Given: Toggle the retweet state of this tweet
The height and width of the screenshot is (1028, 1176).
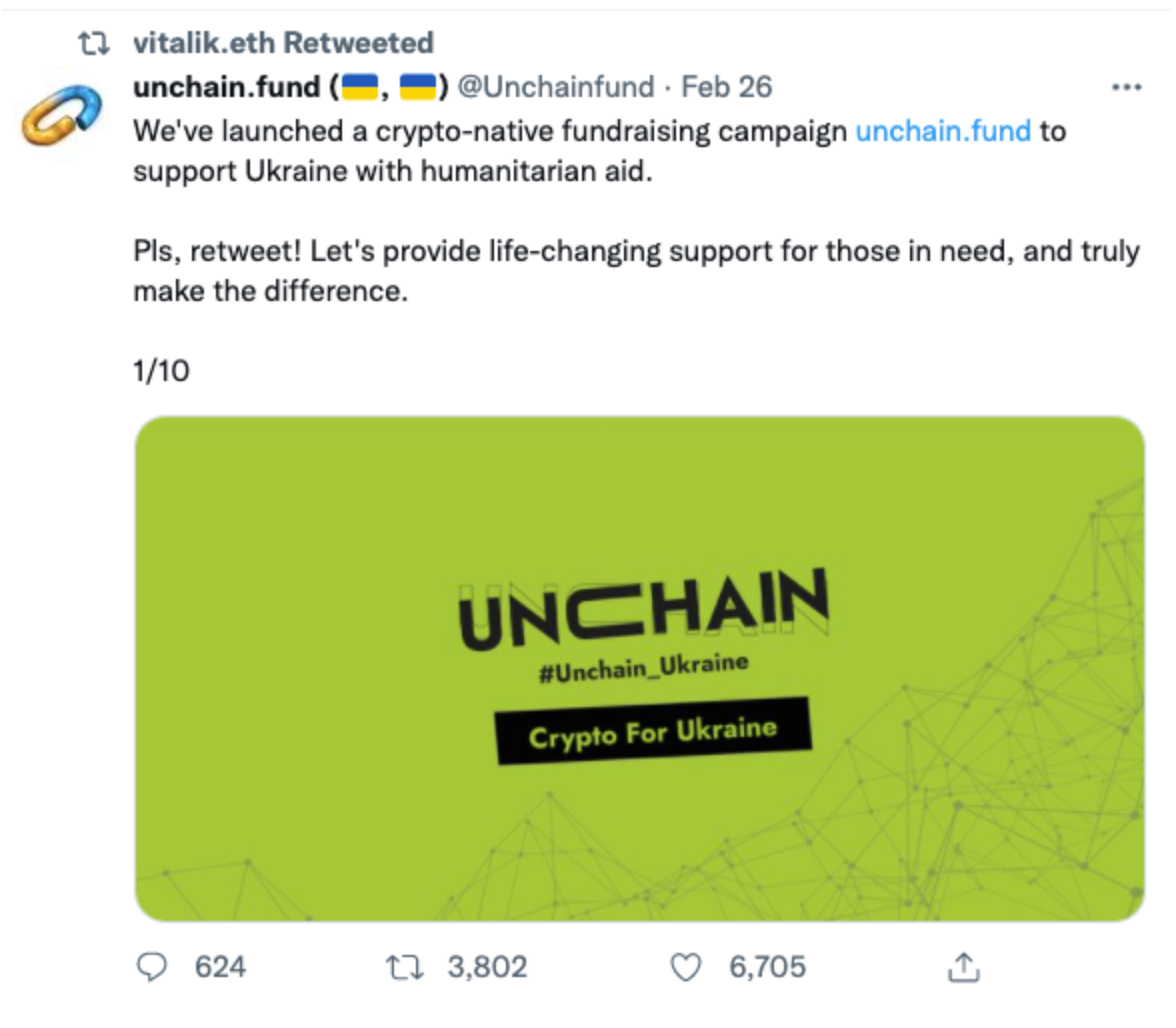Looking at the screenshot, I should [408, 967].
